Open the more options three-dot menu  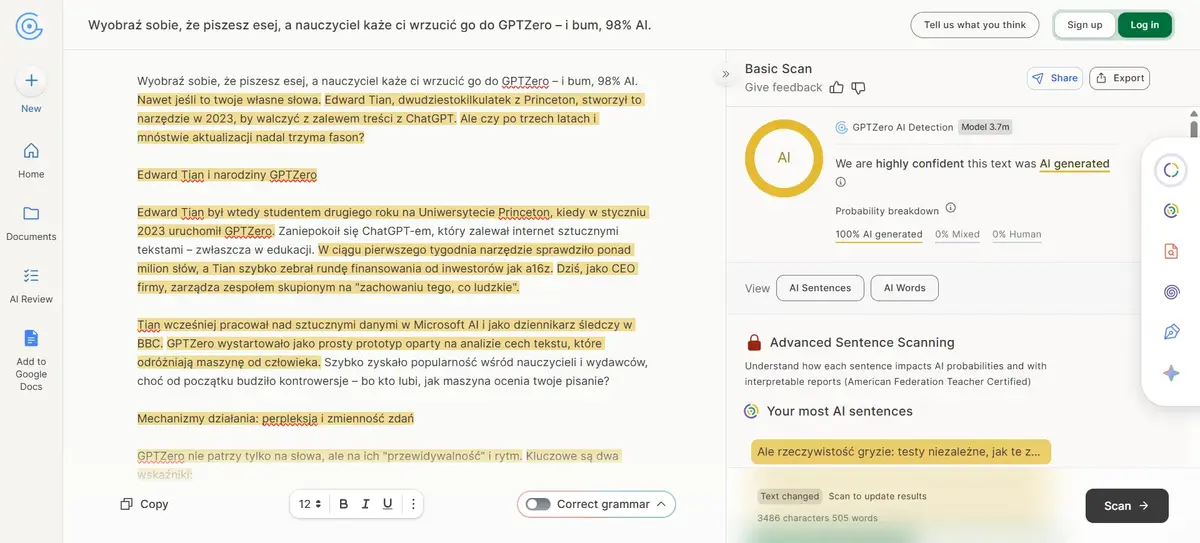point(413,504)
